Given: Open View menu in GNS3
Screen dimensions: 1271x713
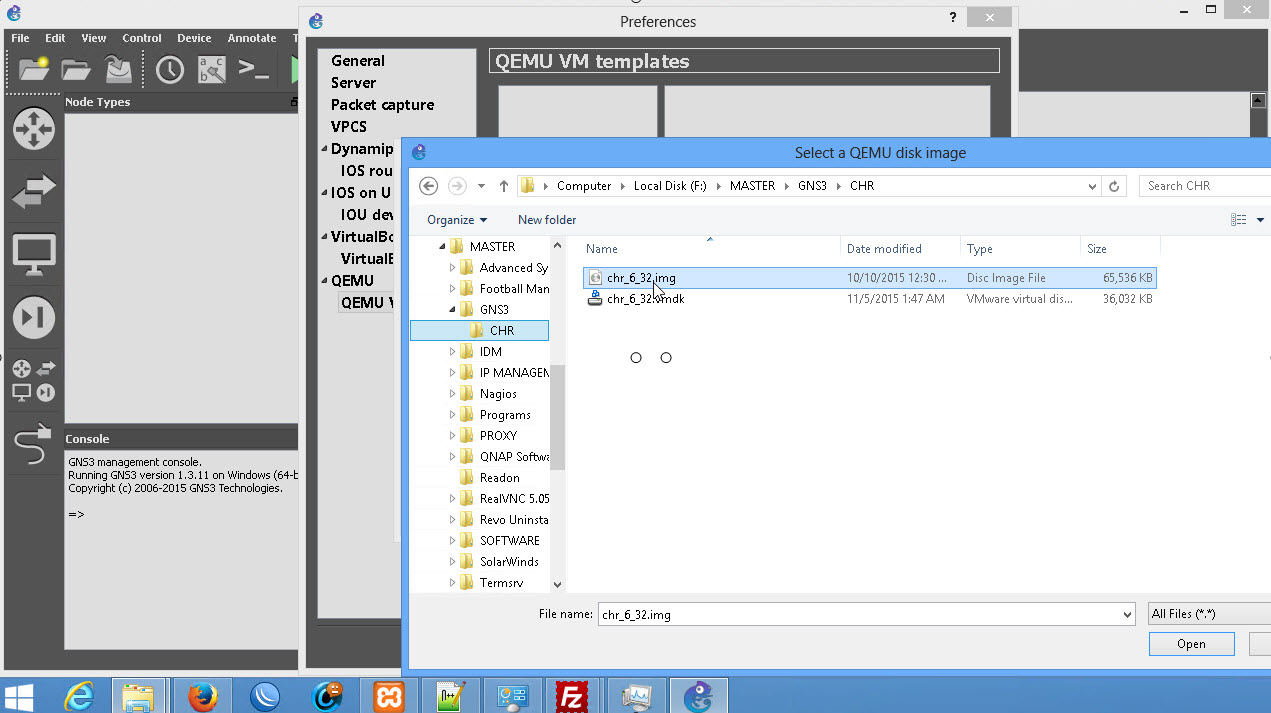Looking at the screenshot, I should [94, 38].
